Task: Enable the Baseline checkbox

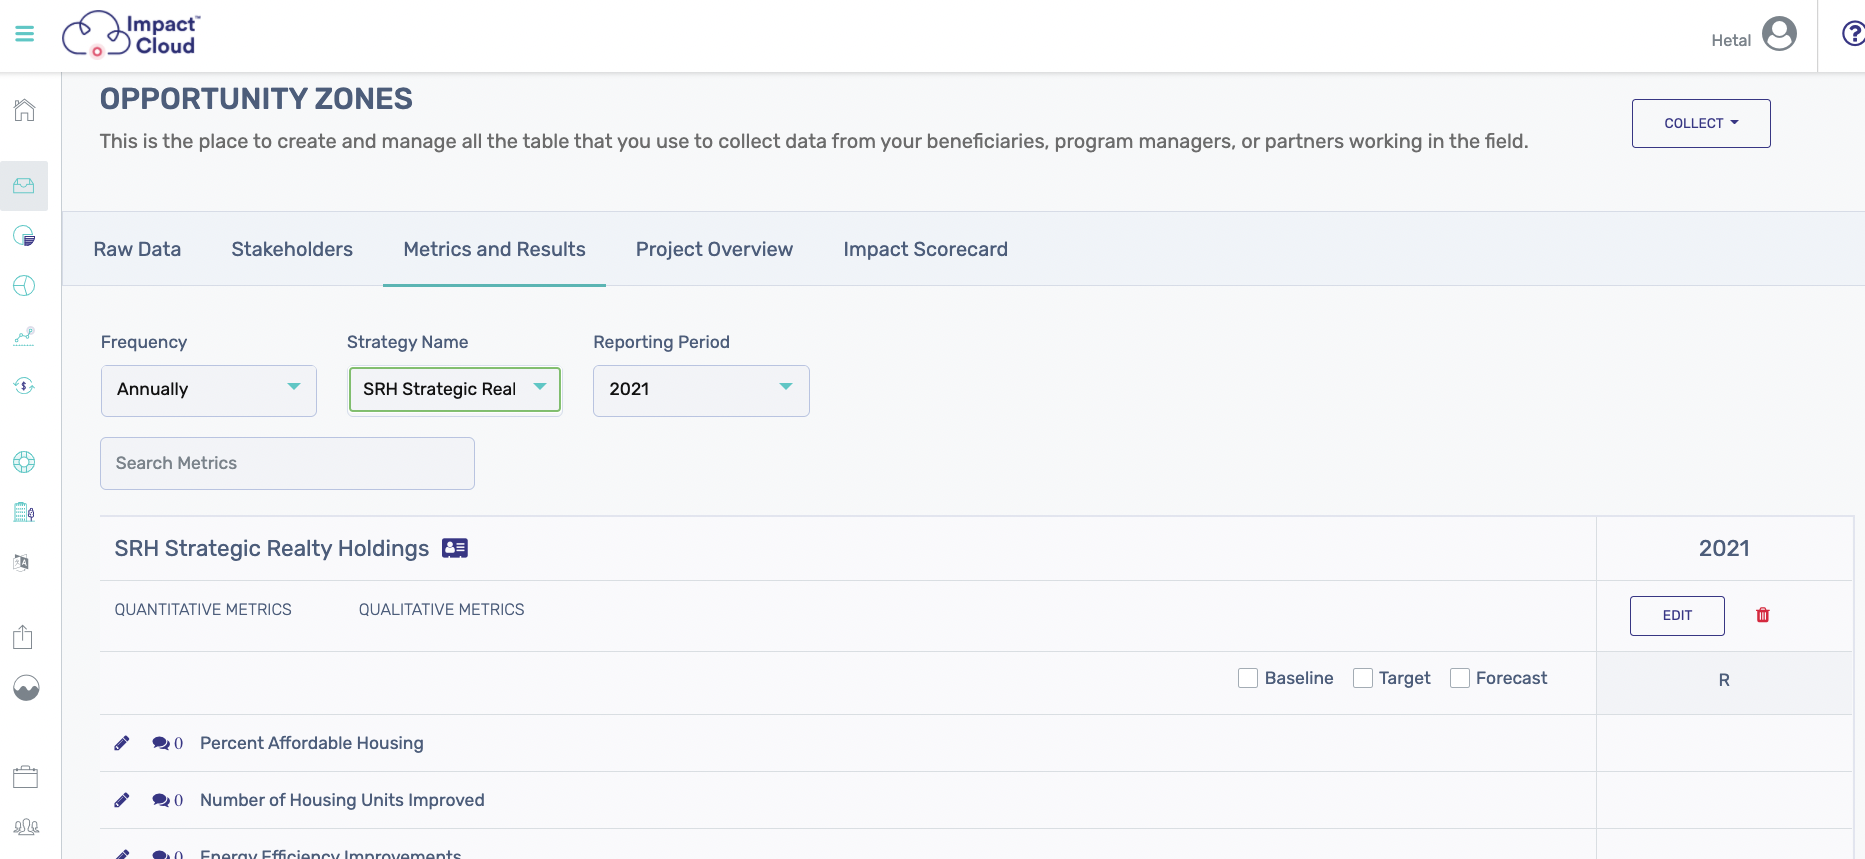Action: [x=1248, y=678]
